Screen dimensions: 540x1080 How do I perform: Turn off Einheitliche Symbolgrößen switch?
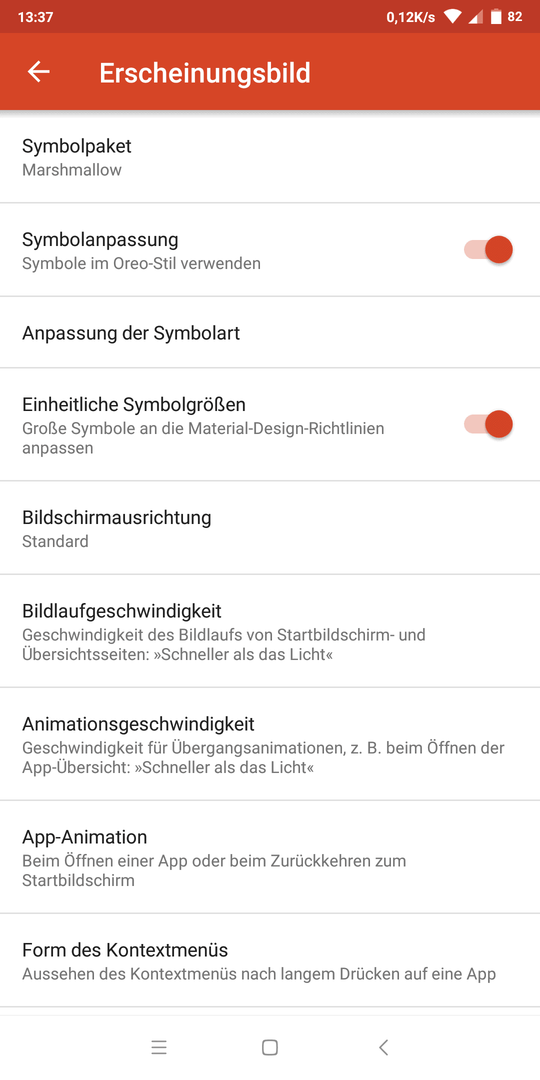tap(489, 424)
